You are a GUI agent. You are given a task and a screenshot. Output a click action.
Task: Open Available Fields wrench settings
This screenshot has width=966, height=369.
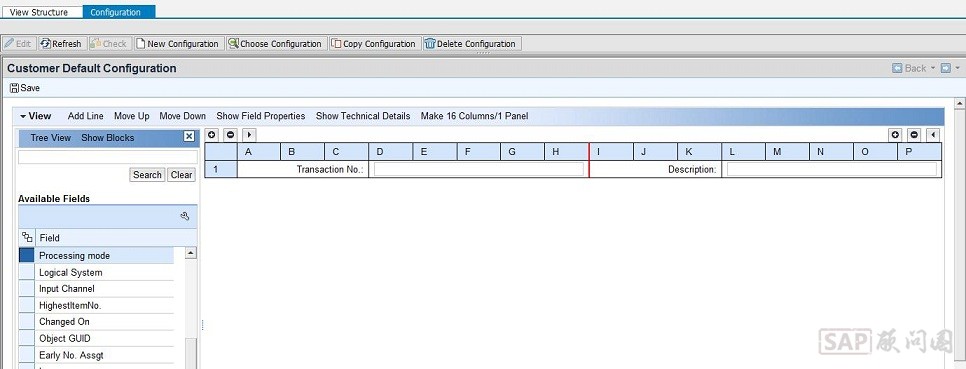pos(185,216)
